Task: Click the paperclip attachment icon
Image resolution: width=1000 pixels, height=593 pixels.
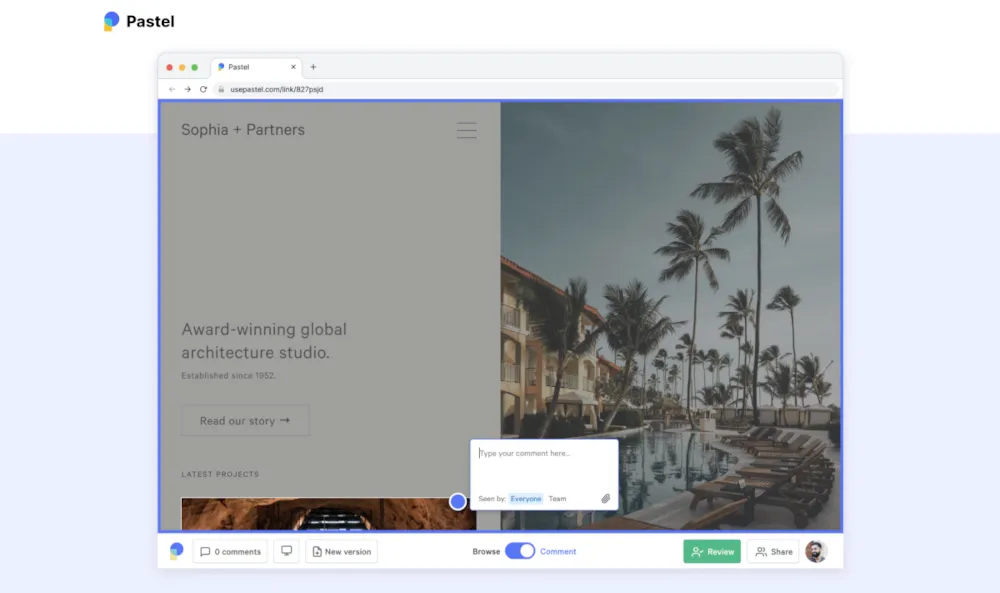Action: click(605, 498)
